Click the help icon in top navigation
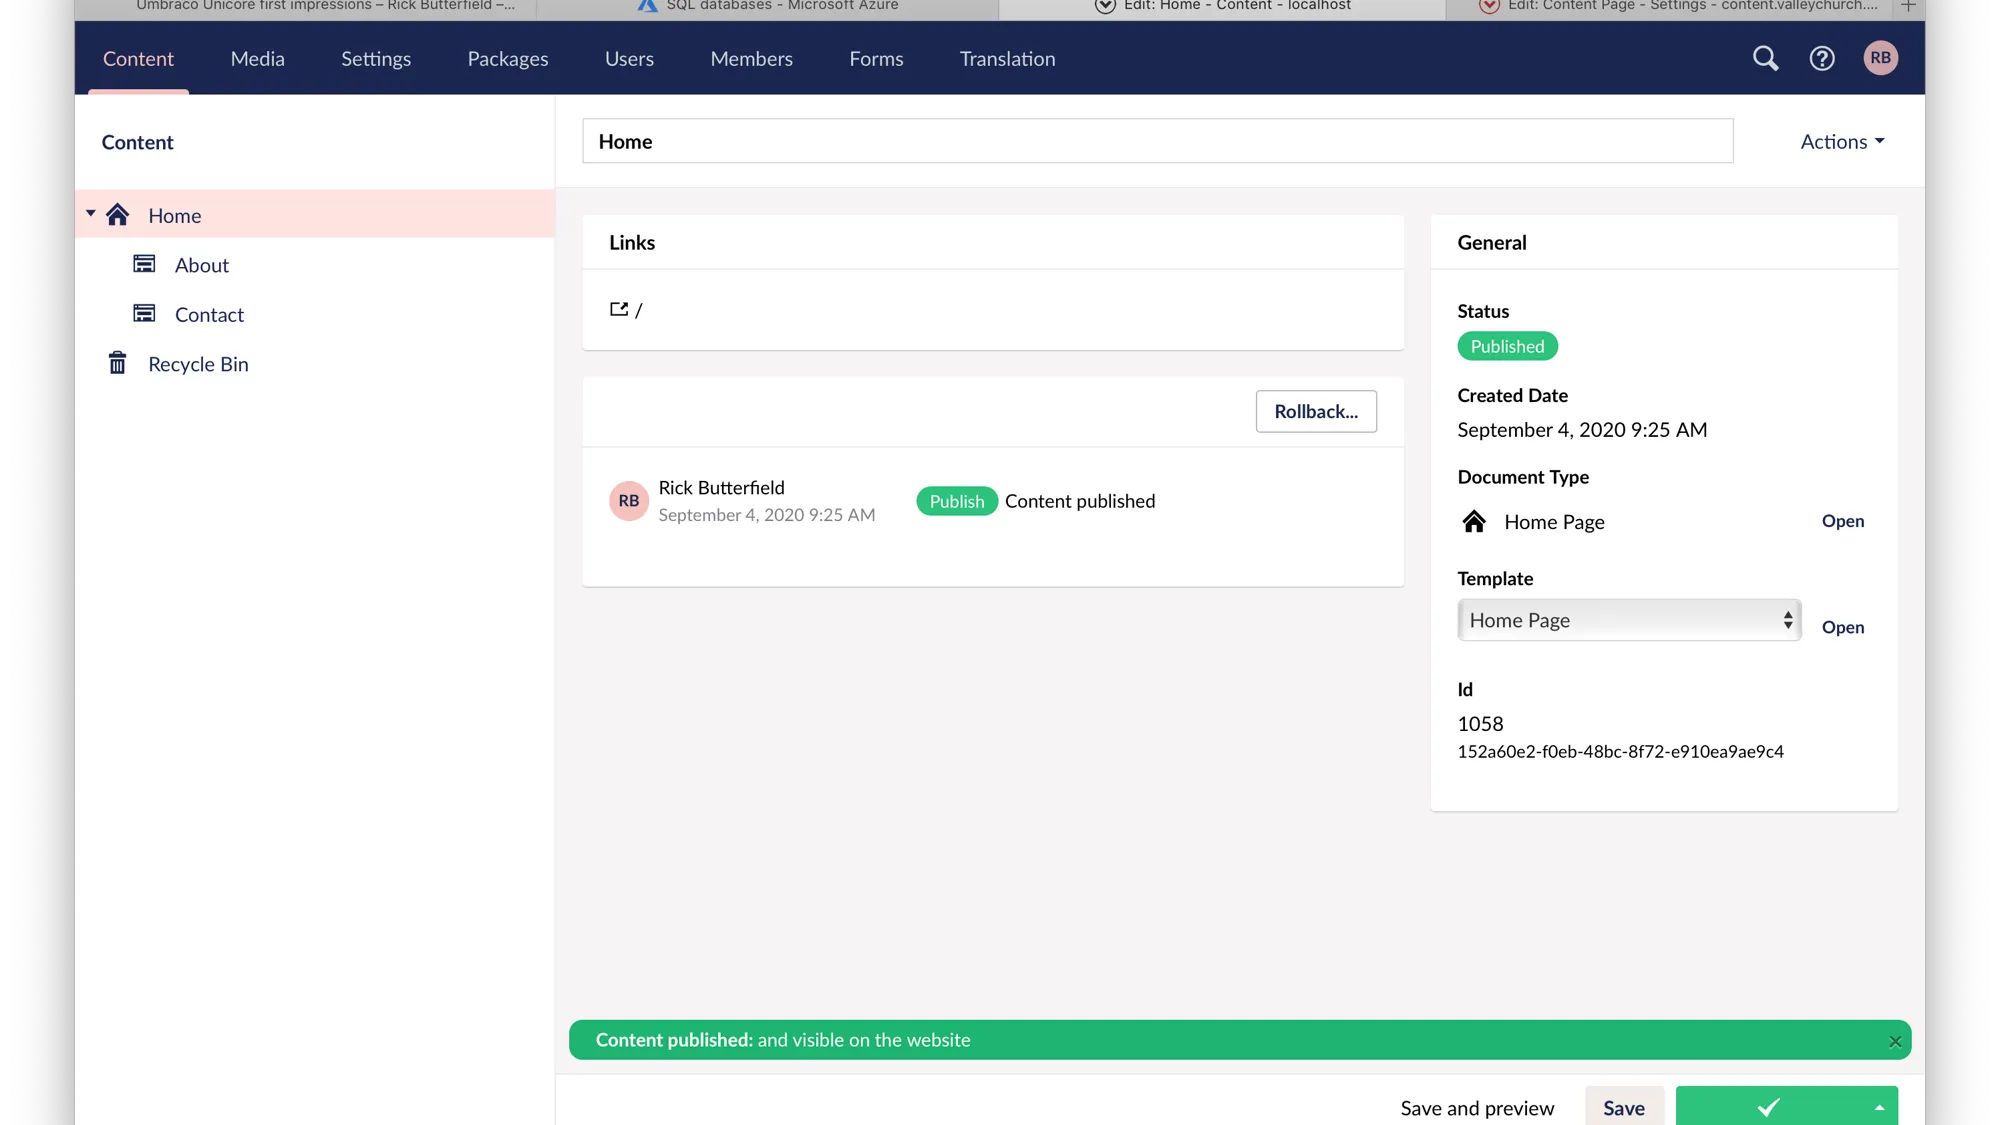The image size is (2000, 1125). click(x=1823, y=58)
